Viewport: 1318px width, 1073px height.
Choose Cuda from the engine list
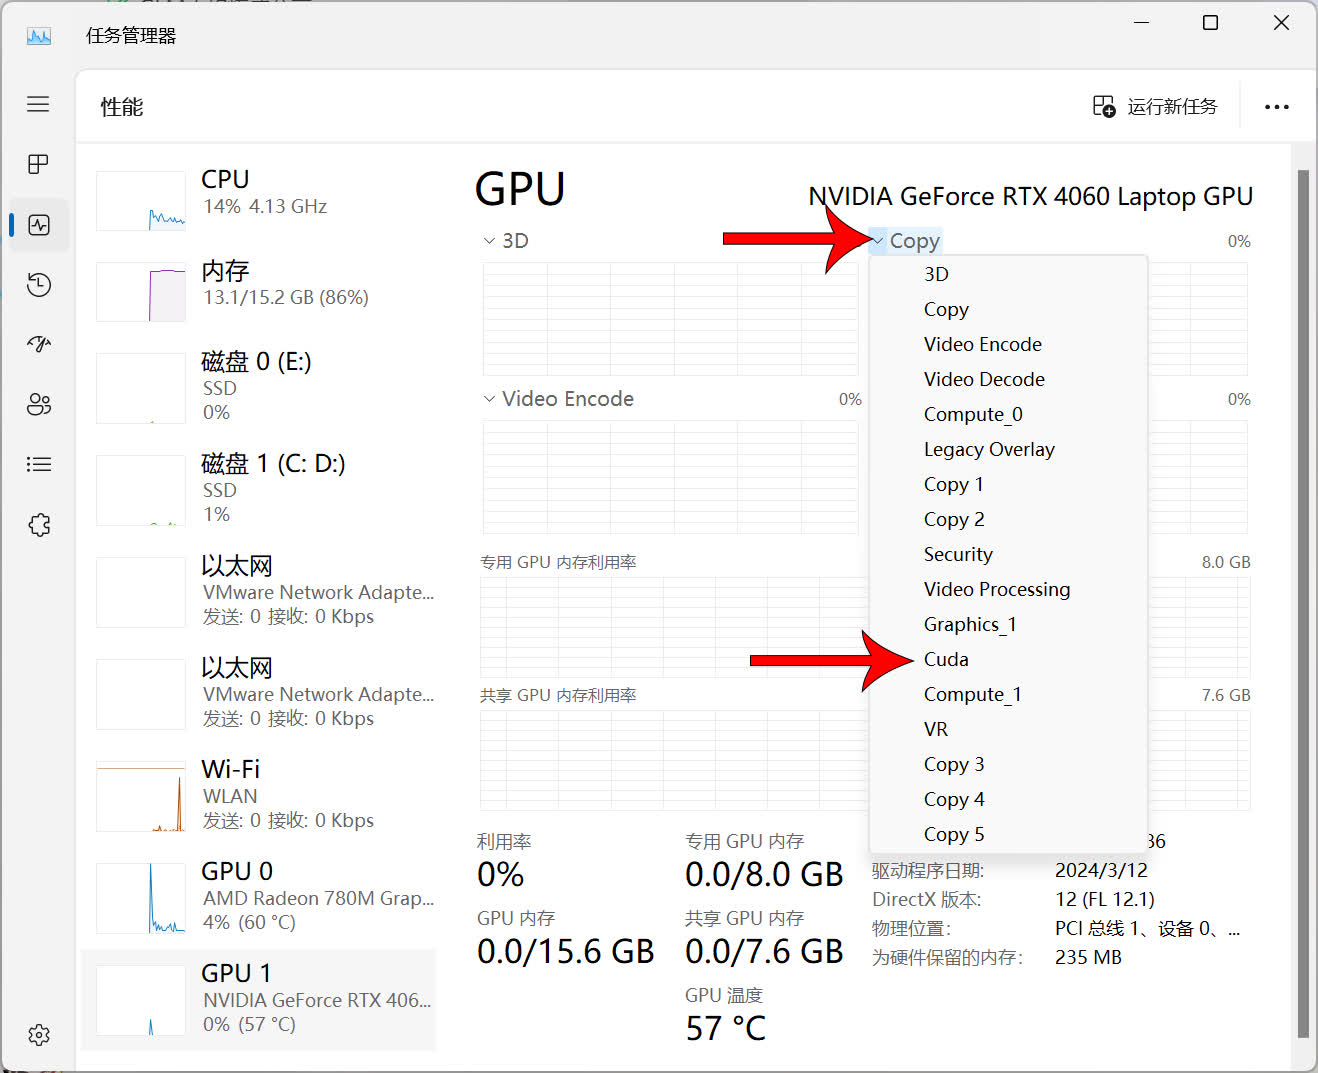coord(946,659)
